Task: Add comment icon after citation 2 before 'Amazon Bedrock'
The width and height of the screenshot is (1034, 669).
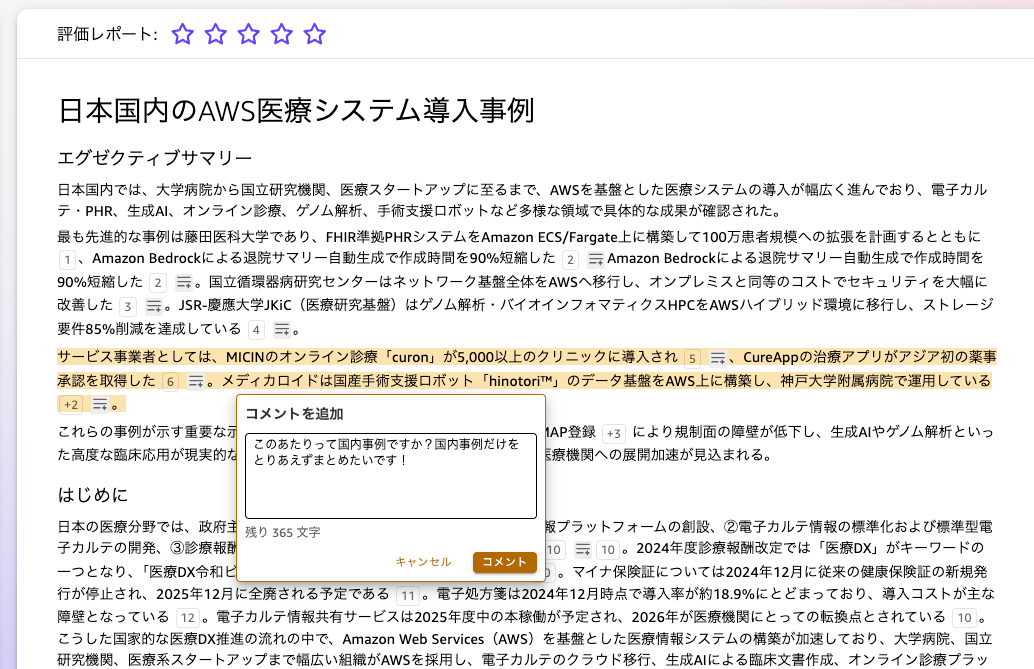Action: click(595, 259)
